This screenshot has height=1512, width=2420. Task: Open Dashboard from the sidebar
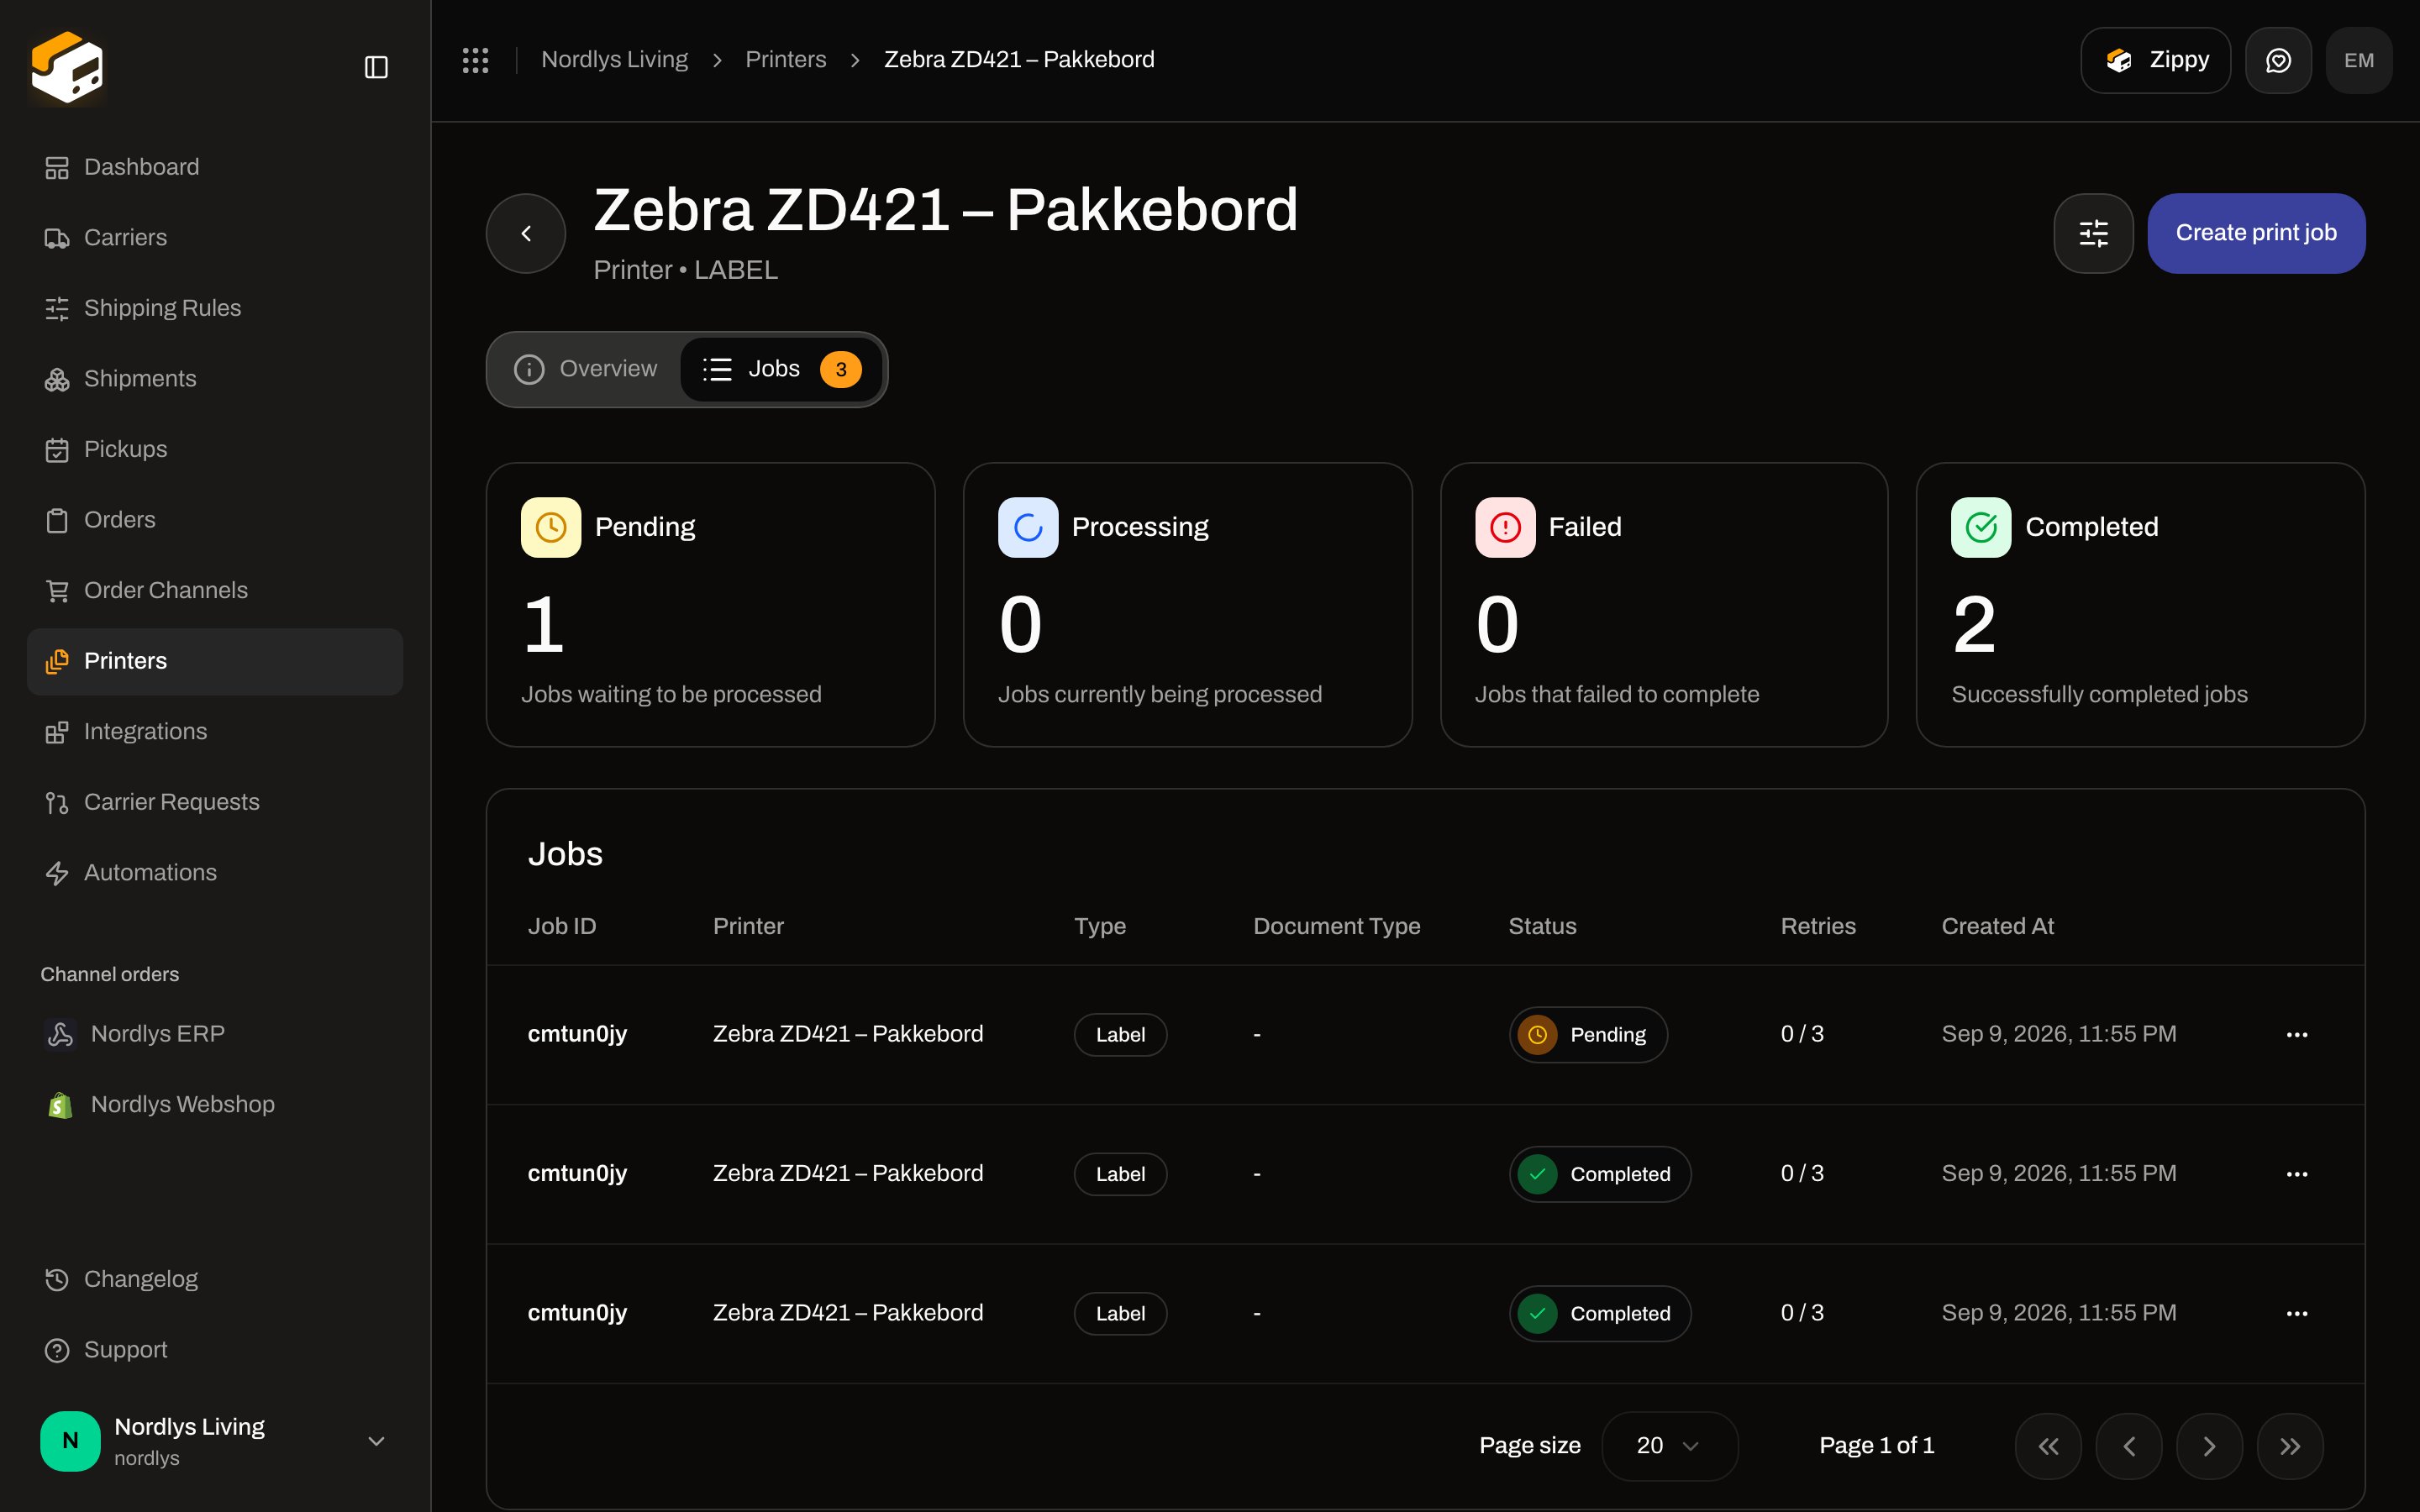tap(215, 167)
